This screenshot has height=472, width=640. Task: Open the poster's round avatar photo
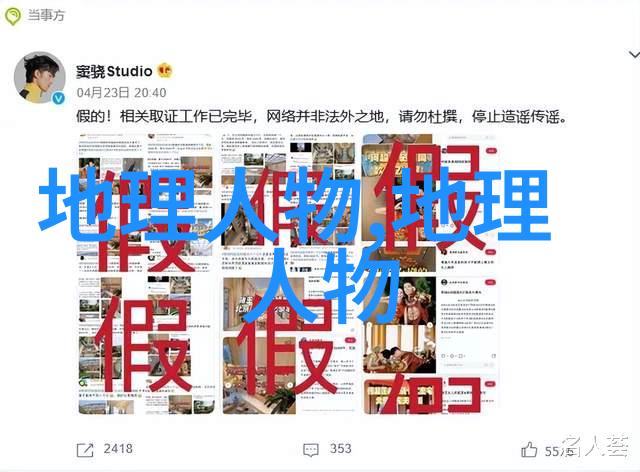[40, 78]
